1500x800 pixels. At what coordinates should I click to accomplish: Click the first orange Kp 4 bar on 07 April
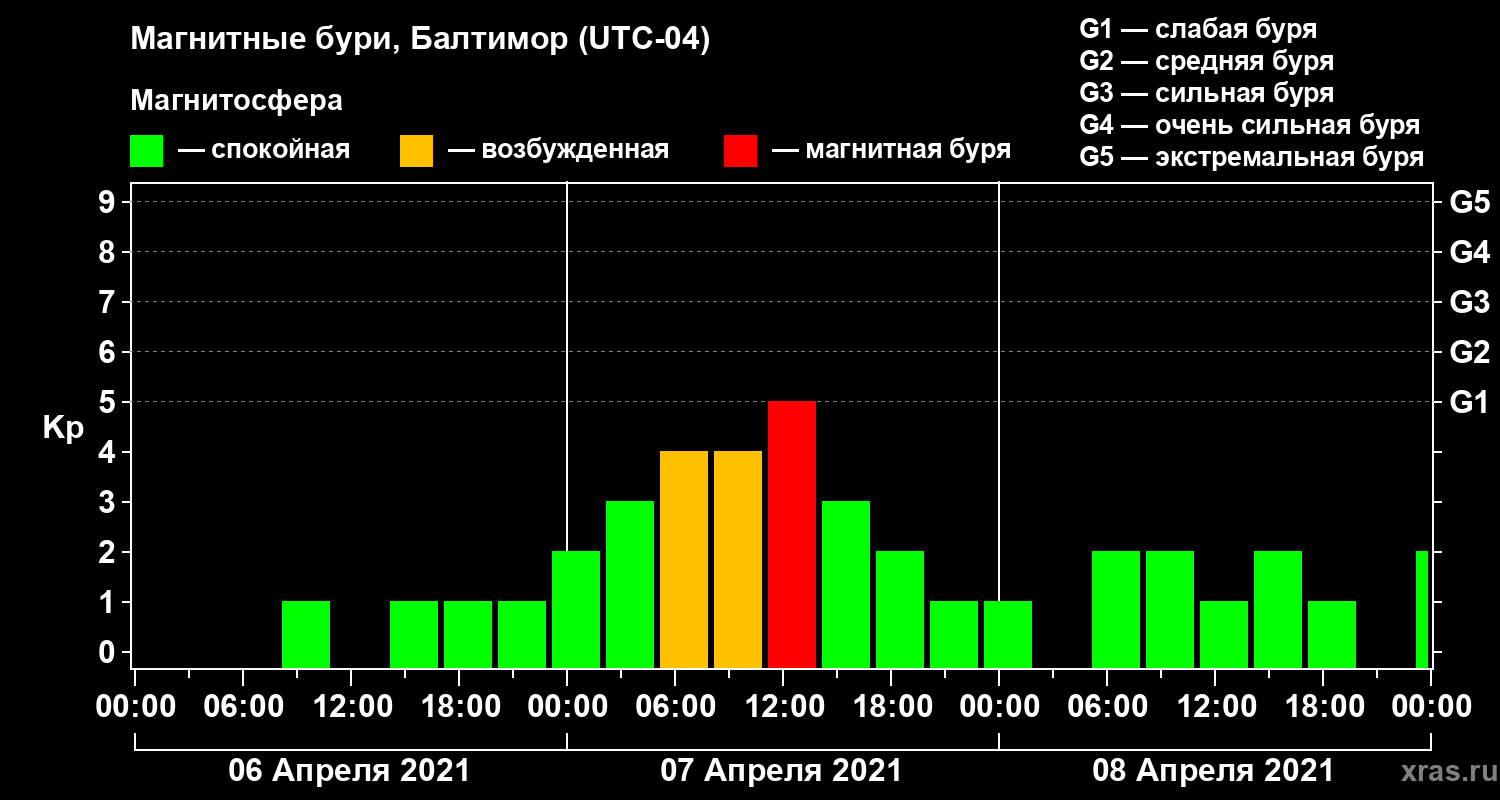[x=684, y=559]
